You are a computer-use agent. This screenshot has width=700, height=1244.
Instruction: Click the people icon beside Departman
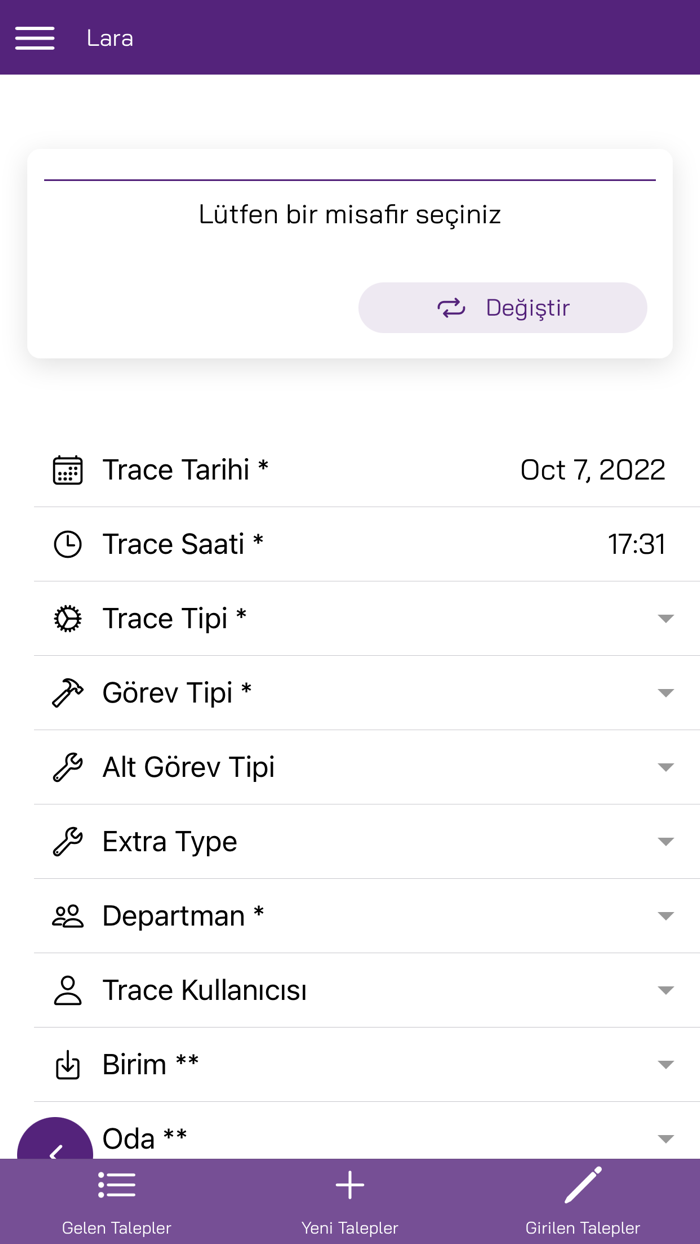(x=67, y=916)
